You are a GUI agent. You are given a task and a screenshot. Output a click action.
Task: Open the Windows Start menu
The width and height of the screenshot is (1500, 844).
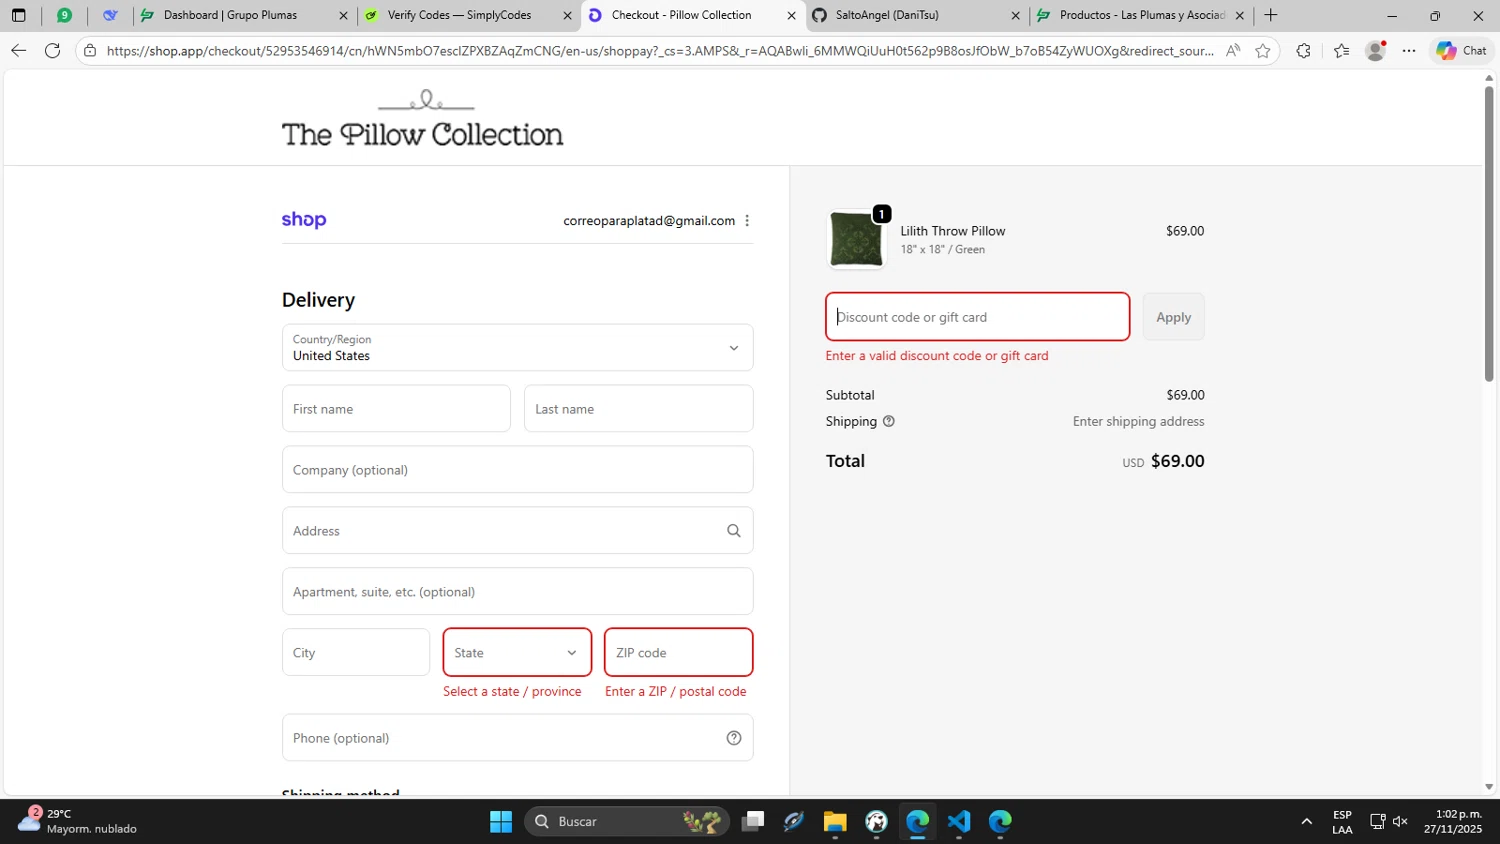pyautogui.click(x=501, y=822)
